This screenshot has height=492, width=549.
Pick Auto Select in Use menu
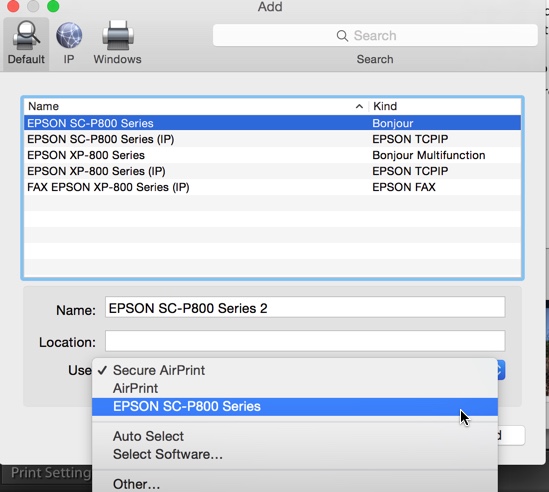click(295, 436)
